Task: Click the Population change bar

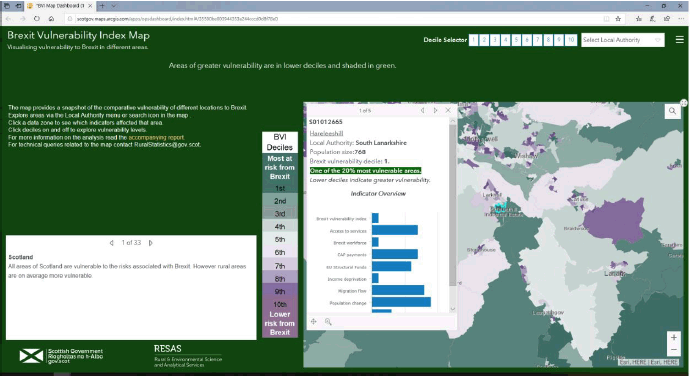Action: [x=401, y=302]
